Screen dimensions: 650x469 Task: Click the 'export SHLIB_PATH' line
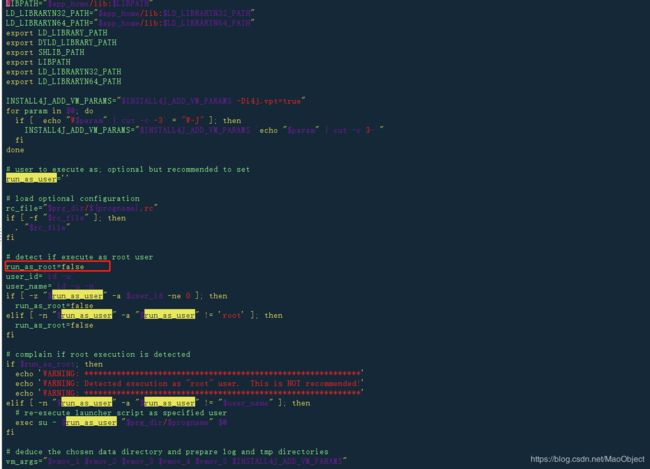(x=45, y=52)
